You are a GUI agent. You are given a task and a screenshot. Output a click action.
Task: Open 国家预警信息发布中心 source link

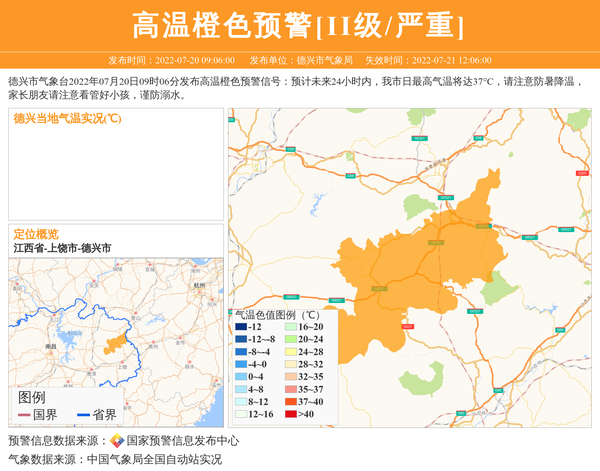[x=183, y=441]
